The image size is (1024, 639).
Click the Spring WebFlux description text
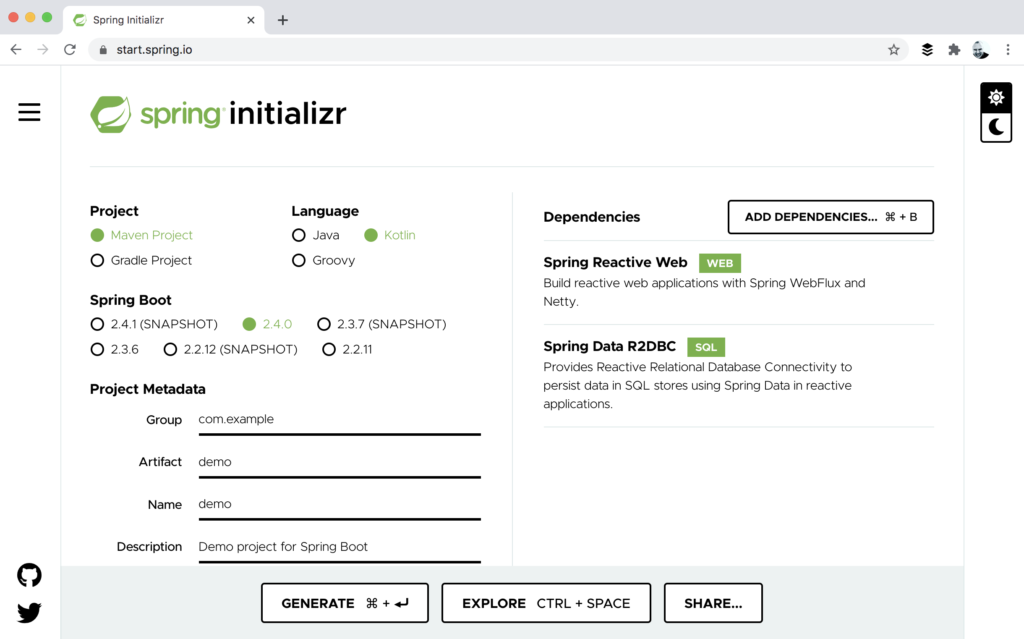pos(704,292)
